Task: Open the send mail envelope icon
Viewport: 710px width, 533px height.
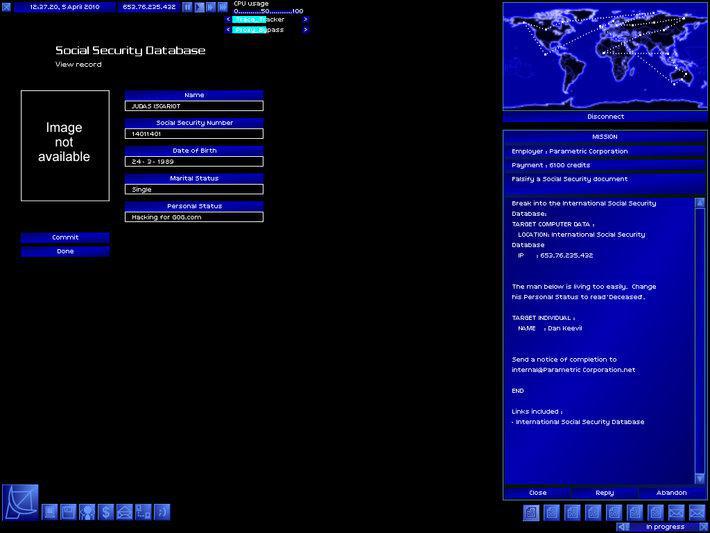Action: tap(125, 512)
